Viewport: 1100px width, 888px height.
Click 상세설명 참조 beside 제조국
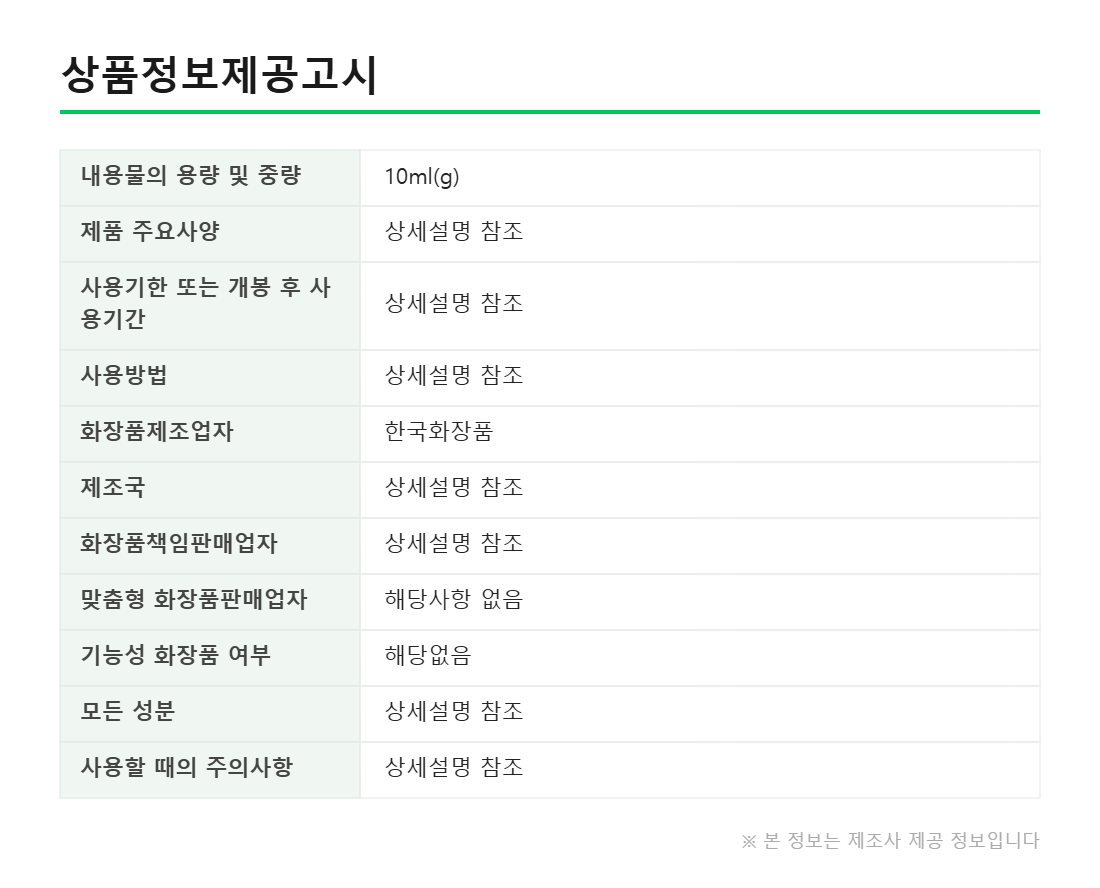(454, 487)
